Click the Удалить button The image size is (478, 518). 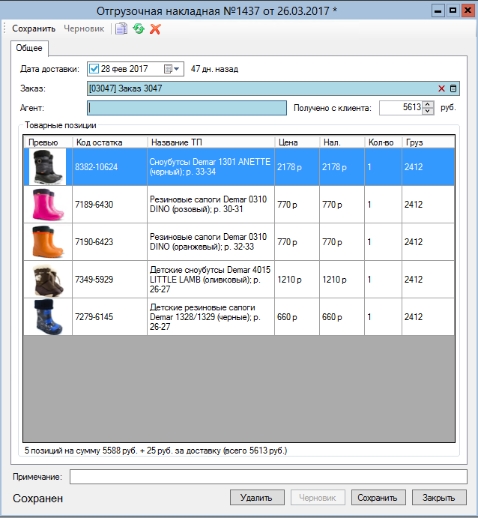coord(257,498)
